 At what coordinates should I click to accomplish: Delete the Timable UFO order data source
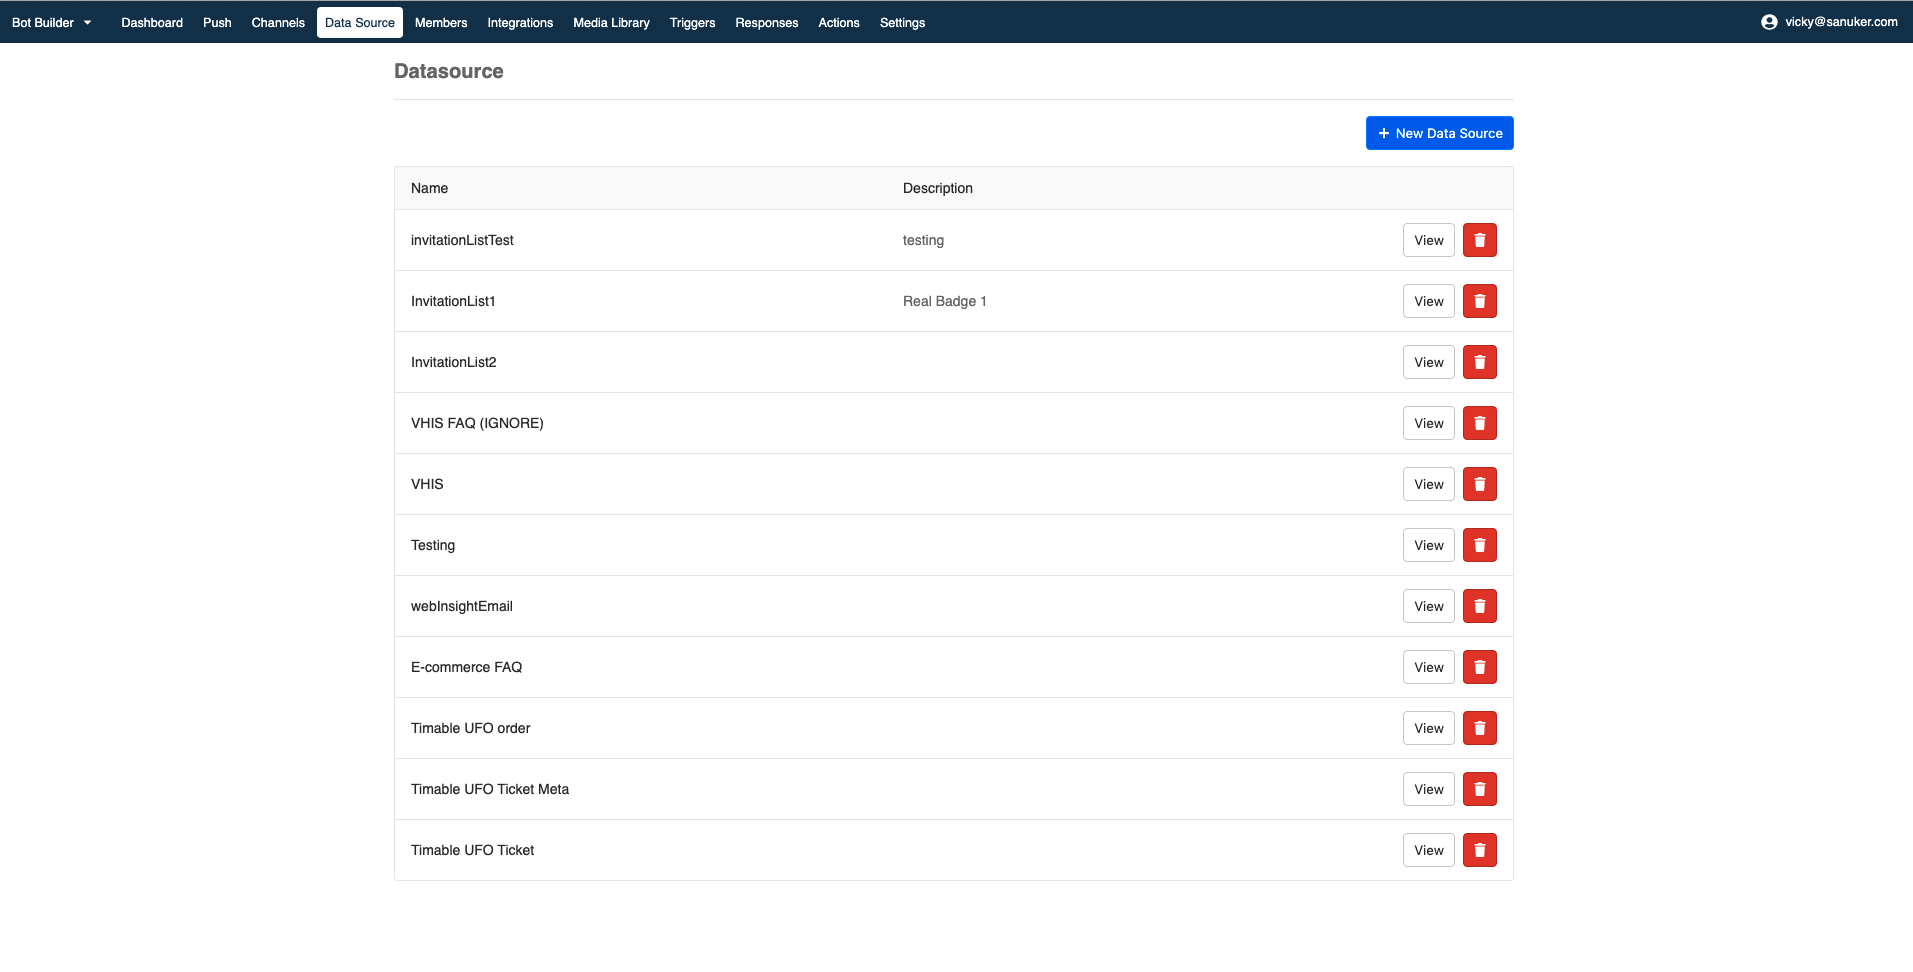pyautogui.click(x=1479, y=728)
